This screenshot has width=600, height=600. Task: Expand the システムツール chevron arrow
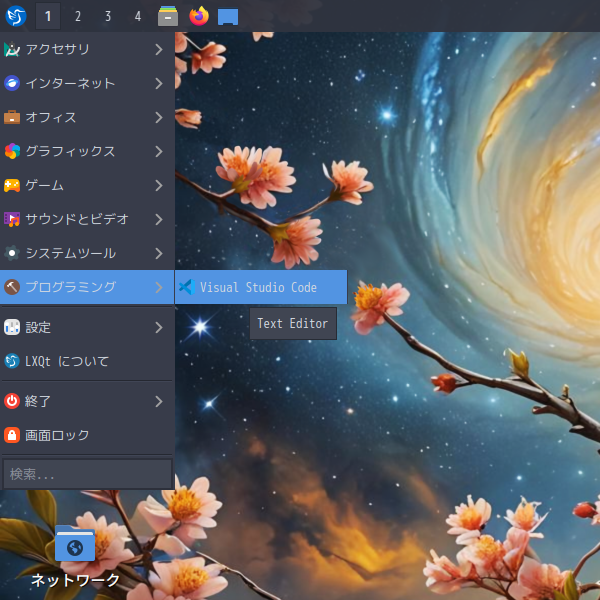coord(159,253)
